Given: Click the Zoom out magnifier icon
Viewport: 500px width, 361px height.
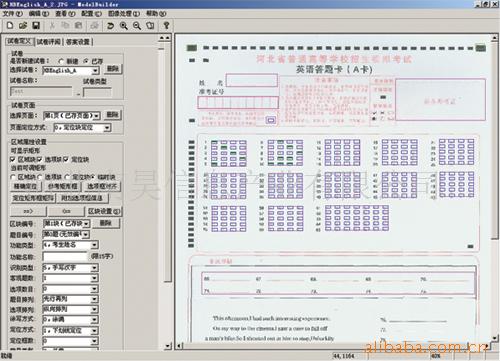Looking at the screenshot, I should [137, 26].
